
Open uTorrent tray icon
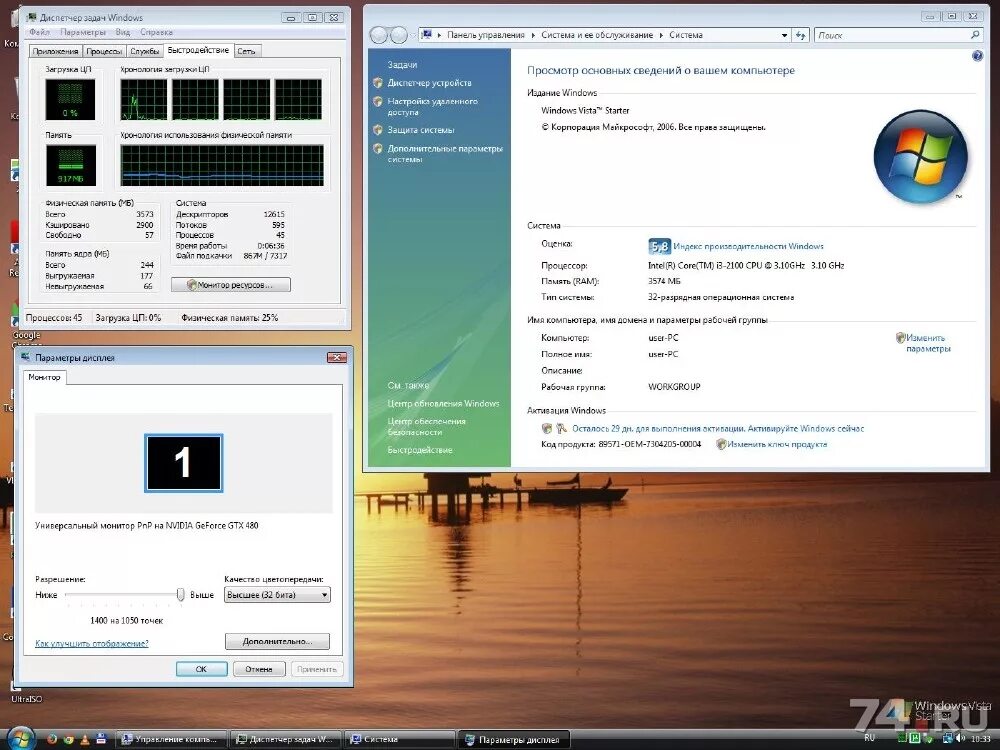[915, 739]
